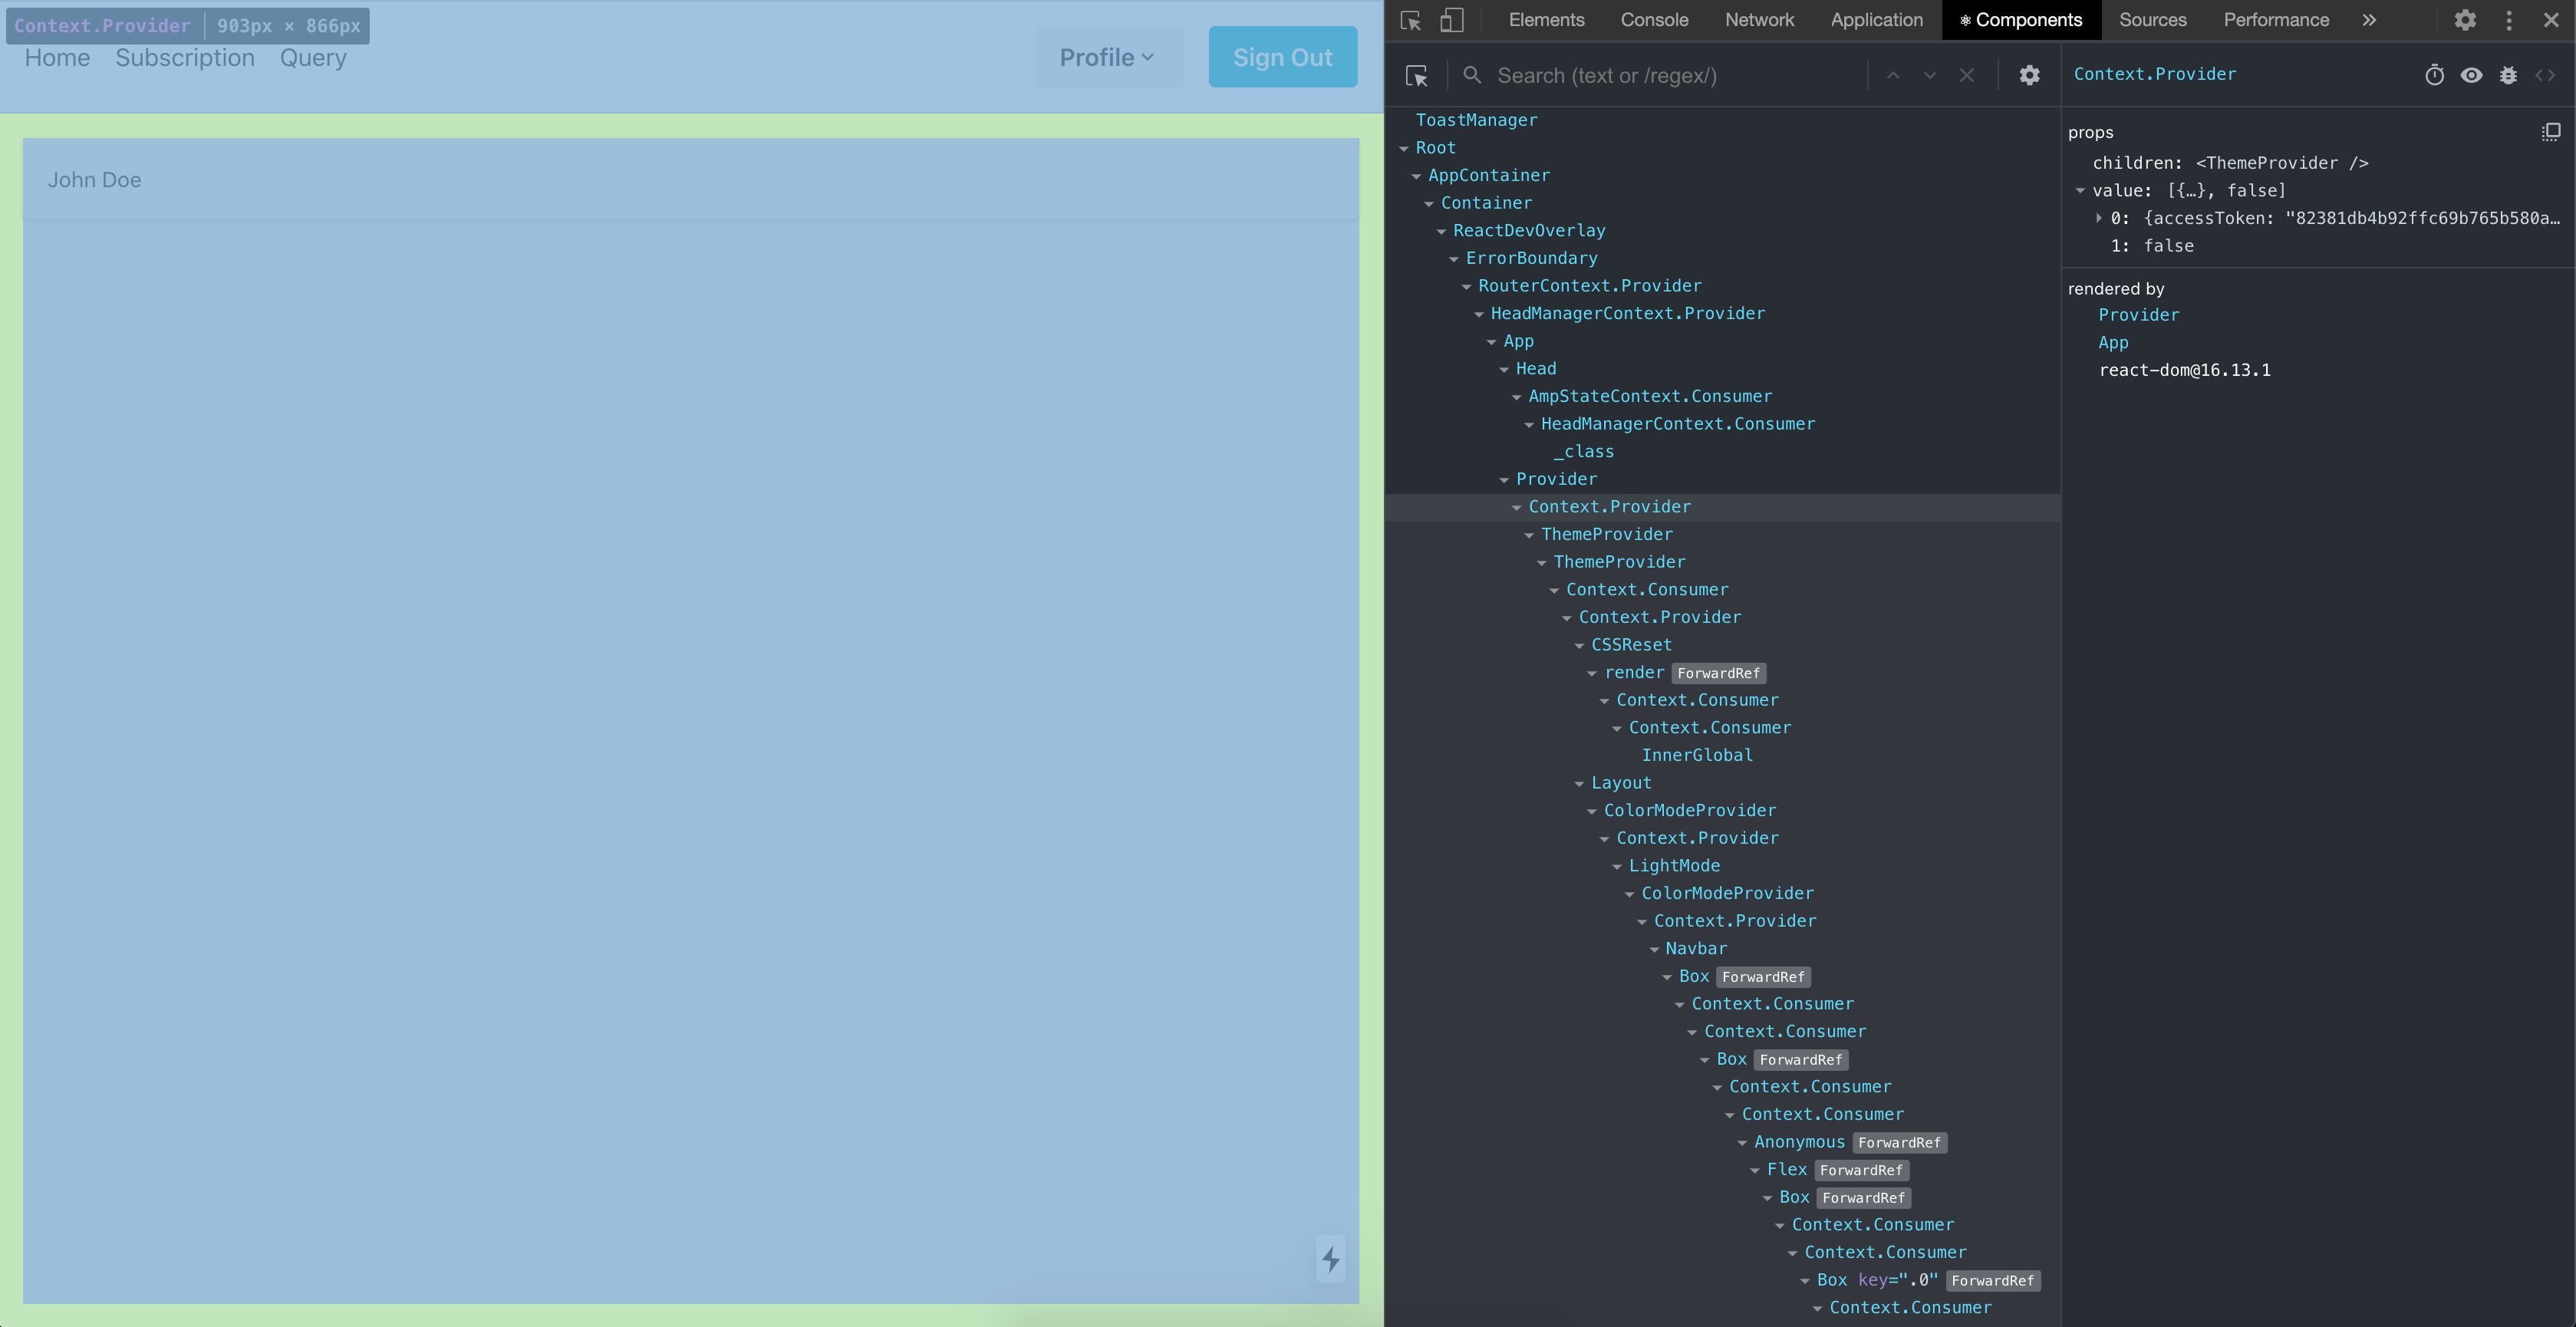Image resolution: width=2576 pixels, height=1327 pixels.
Task: Click the bug icon to log component data
Action: pyautogui.click(x=2509, y=75)
